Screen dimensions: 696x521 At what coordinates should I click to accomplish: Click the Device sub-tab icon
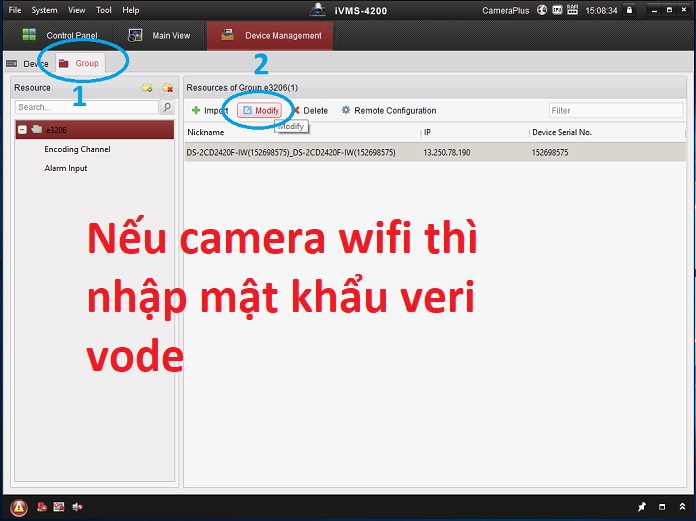tap(12, 63)
